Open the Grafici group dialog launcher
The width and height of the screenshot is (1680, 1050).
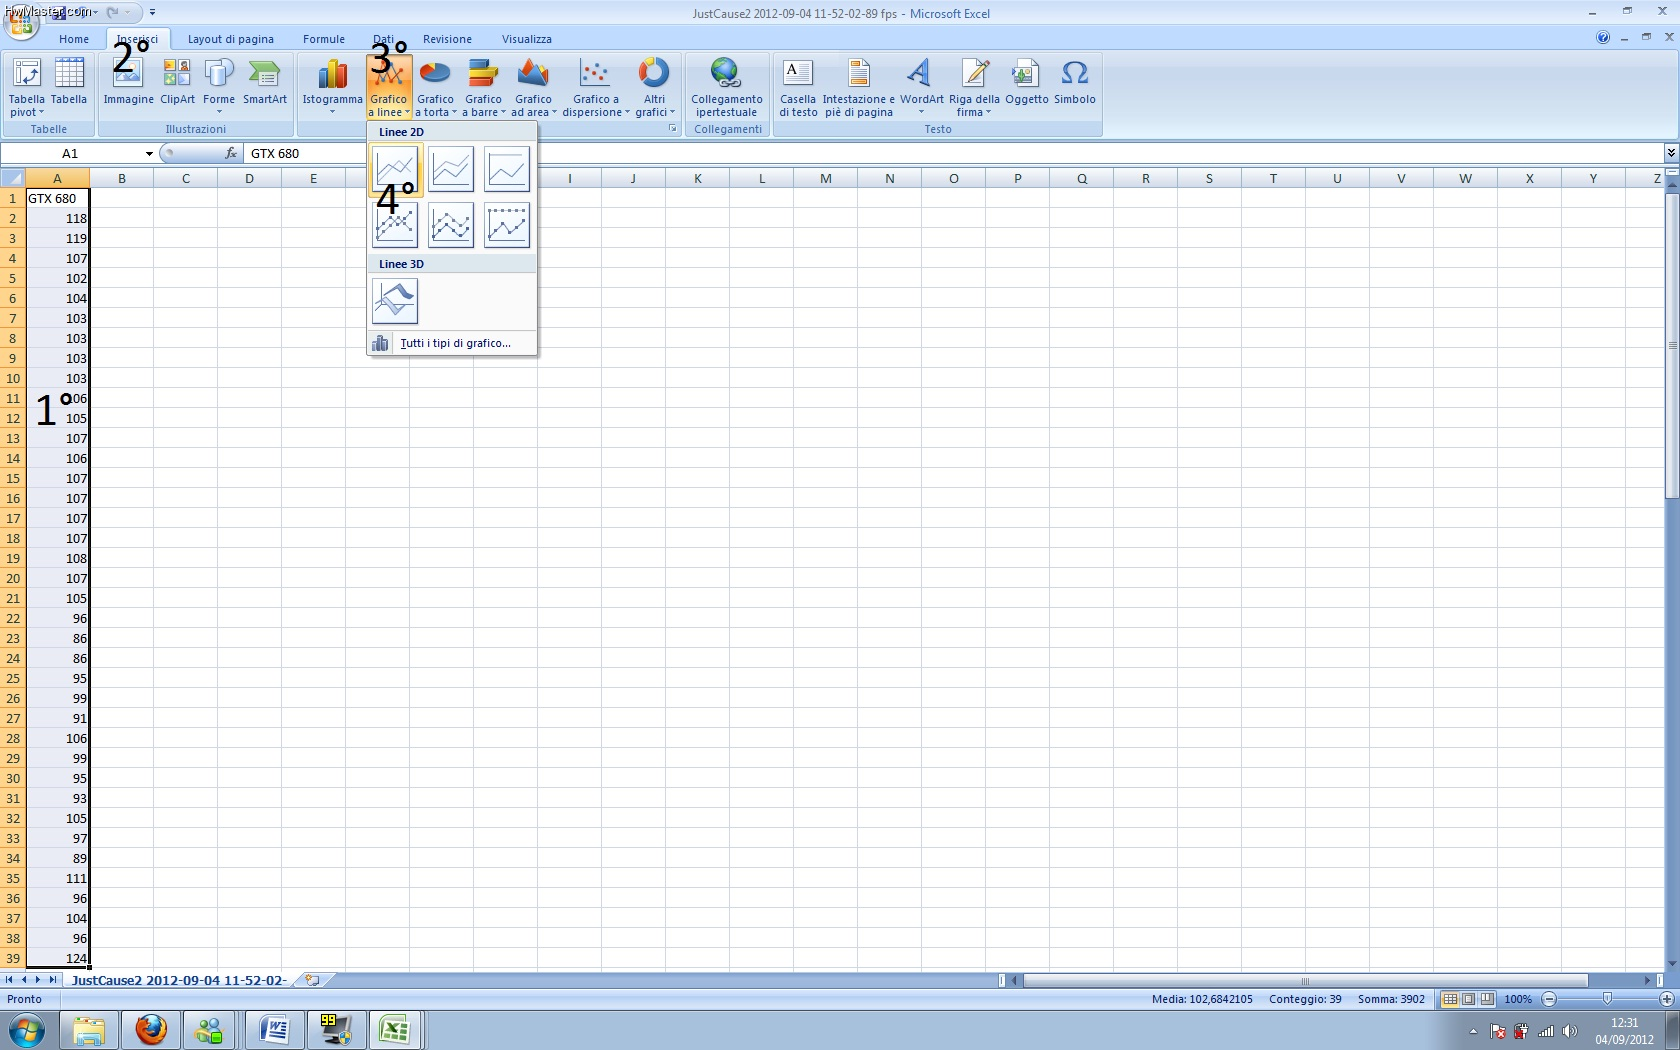coord(672,129)
